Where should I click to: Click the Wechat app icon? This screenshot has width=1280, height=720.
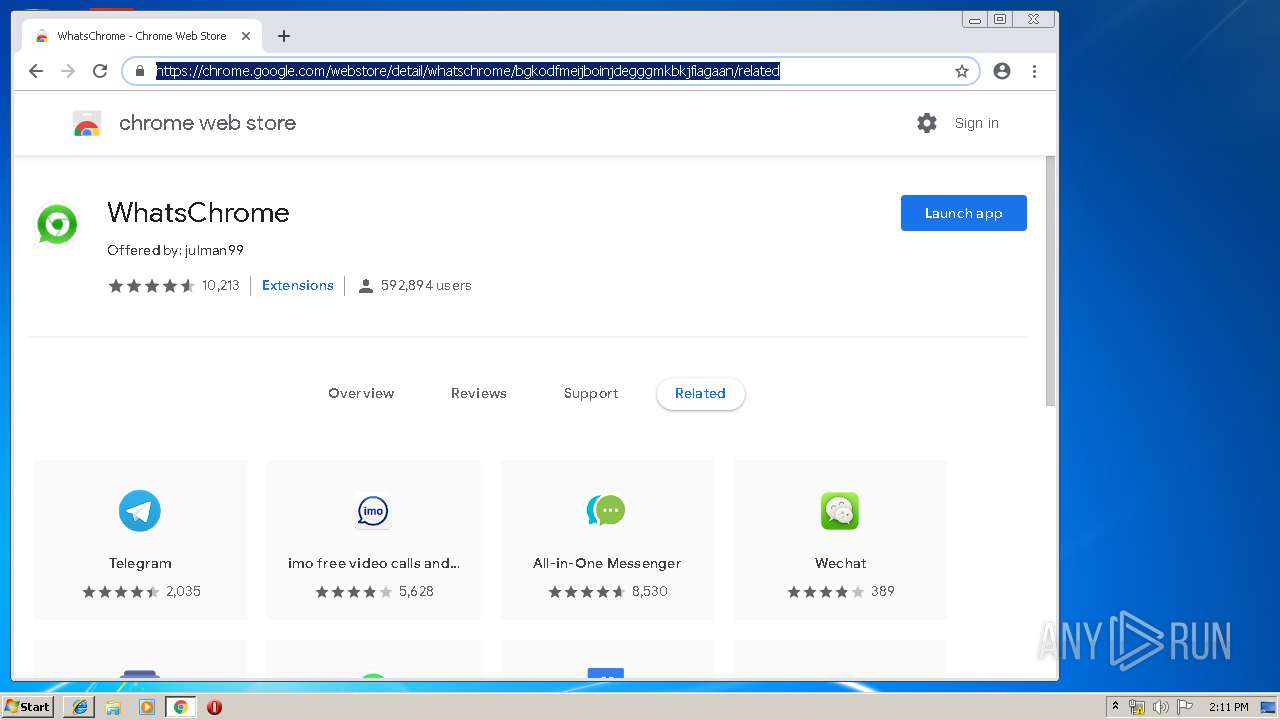(840, 511)
